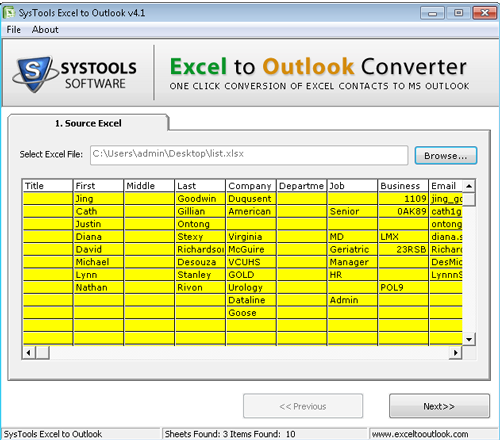Select the cell 'Jing'

click(98, 199)
